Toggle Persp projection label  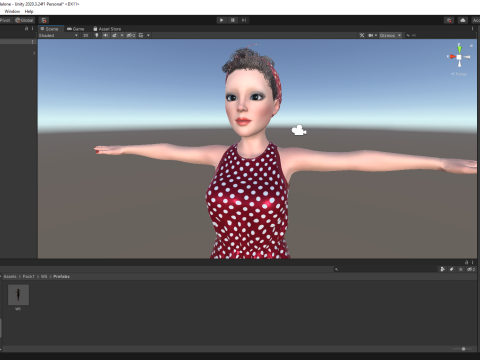[x=459, y=74]
